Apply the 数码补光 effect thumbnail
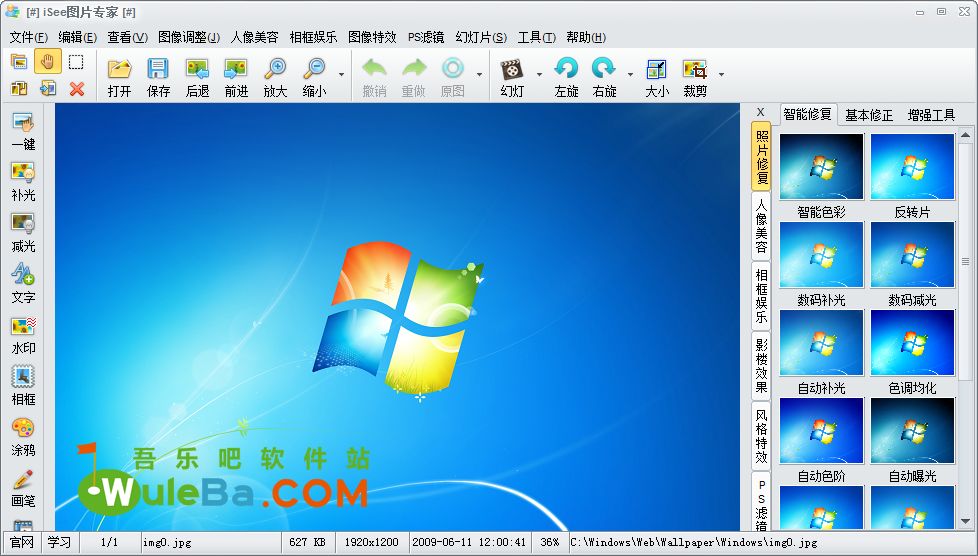Image resolution: width=978 pixels, height=556 pixels. tap(821, 255)
